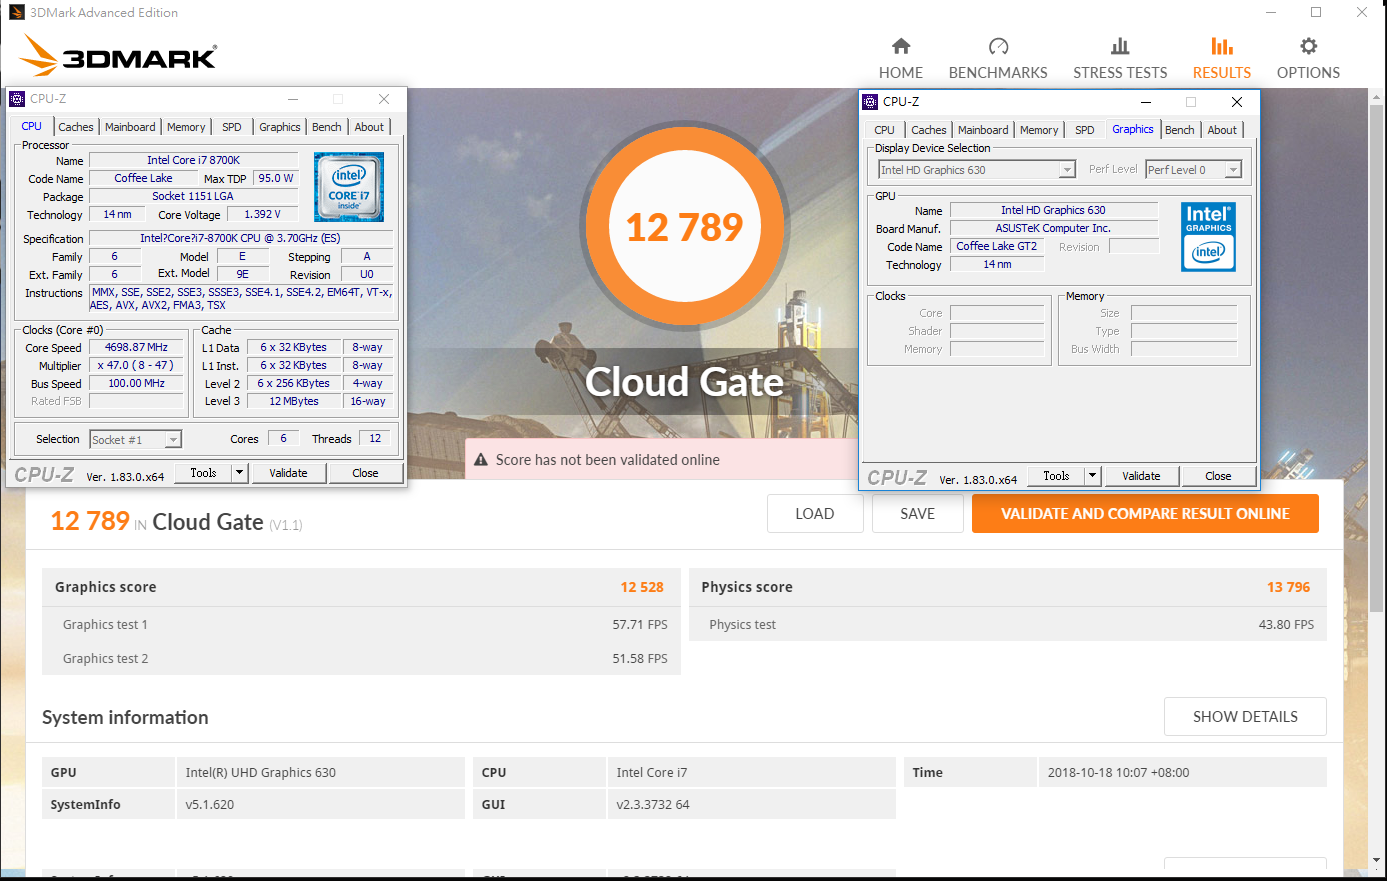This screenshot has width=1387, height=881.
Task: Click the circular 12 789 score badge
Action: click(685, 227)
